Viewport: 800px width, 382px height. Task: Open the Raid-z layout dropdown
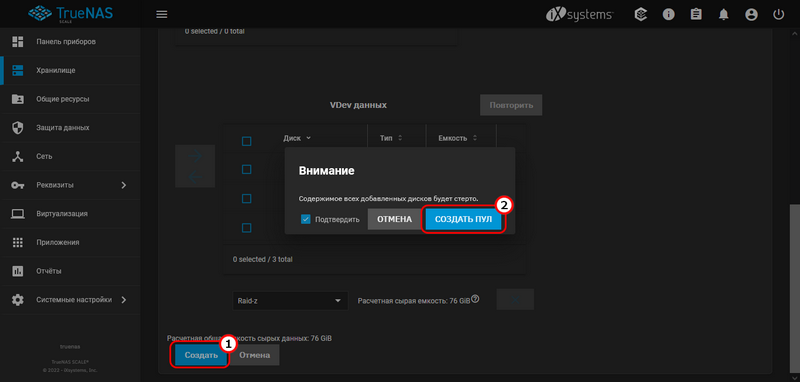[x=290, y=301]
